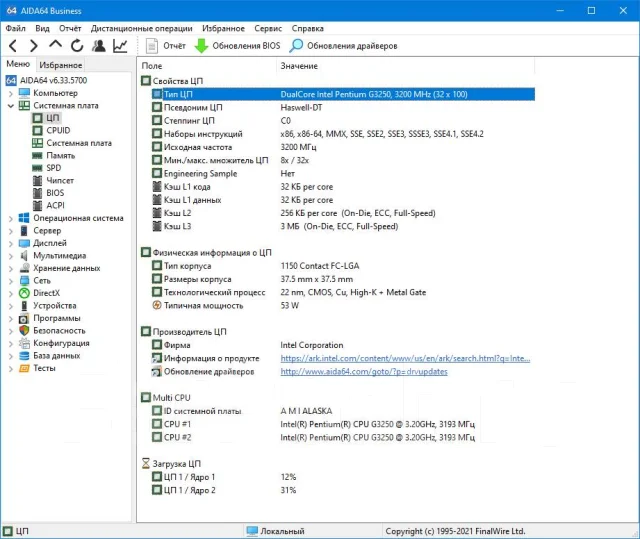
Task: Select the Компьютер monitor icon in tree
Action: (x=24, y=93)
